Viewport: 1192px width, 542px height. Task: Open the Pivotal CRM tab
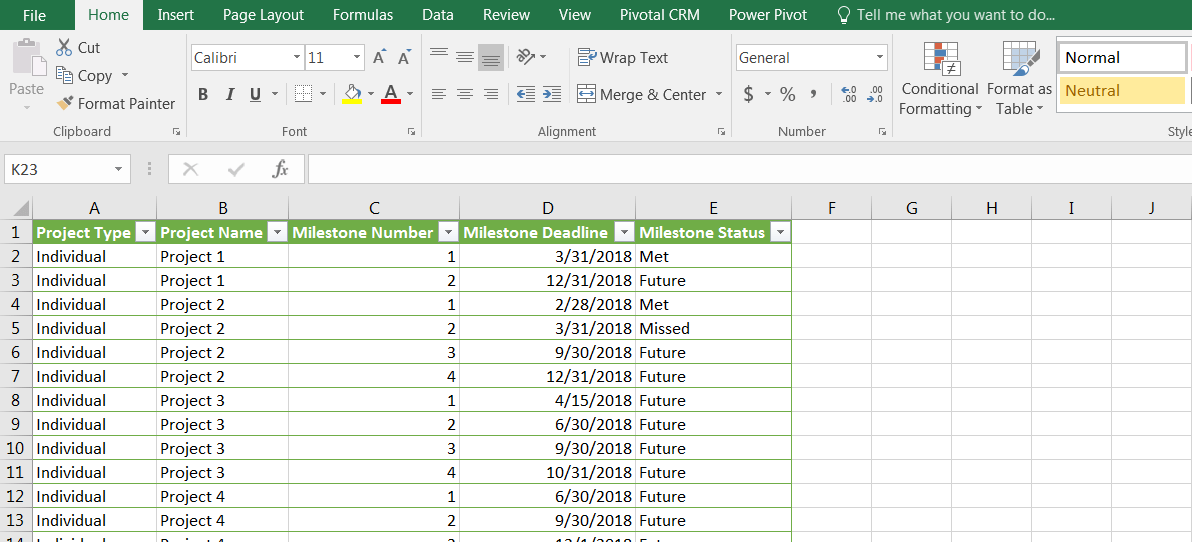coord(660,14)
